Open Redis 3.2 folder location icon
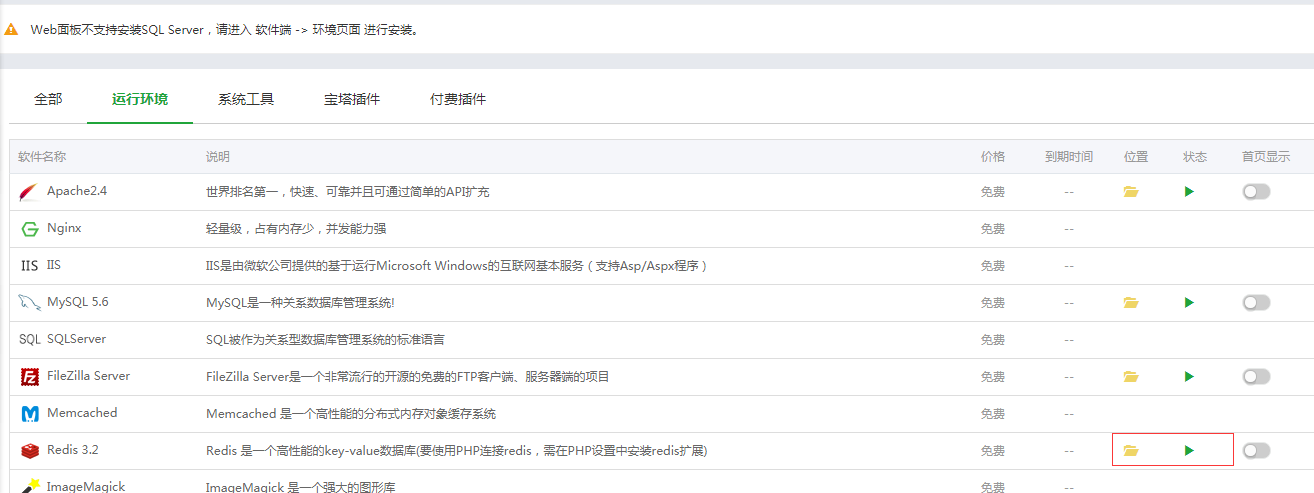 pos(1131,451)
